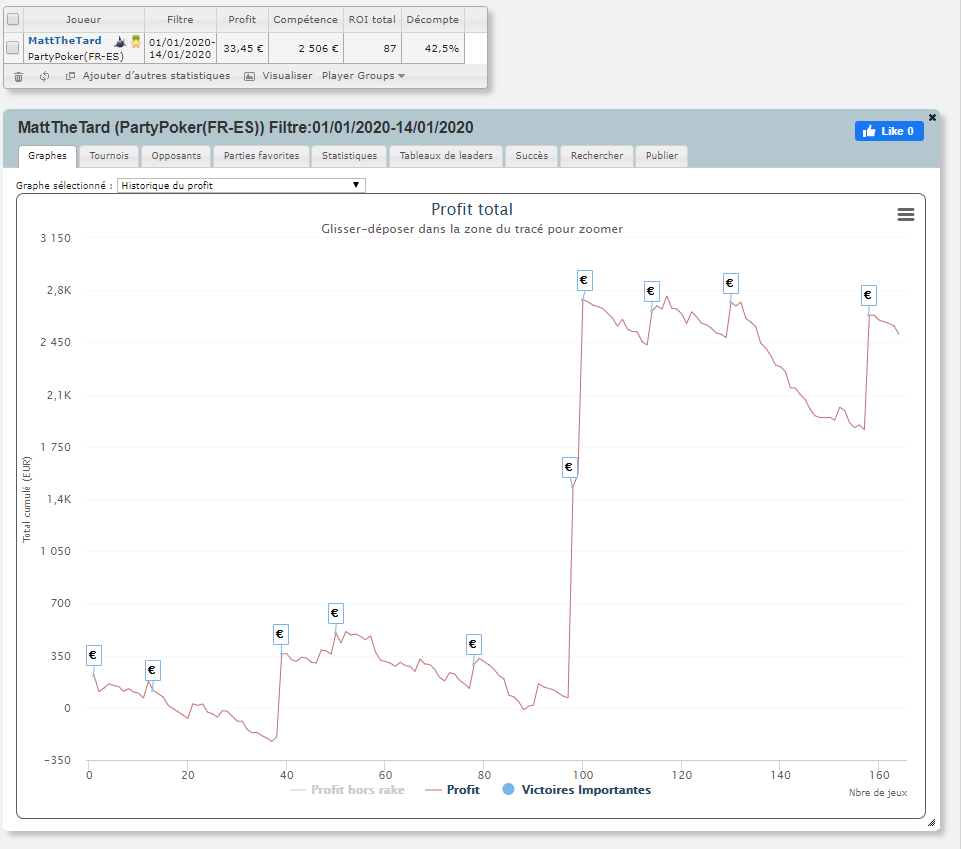This screenshot has height=849, width=961.
Task: Click the 33,45 € profit cell
Action: coord(243,48)
